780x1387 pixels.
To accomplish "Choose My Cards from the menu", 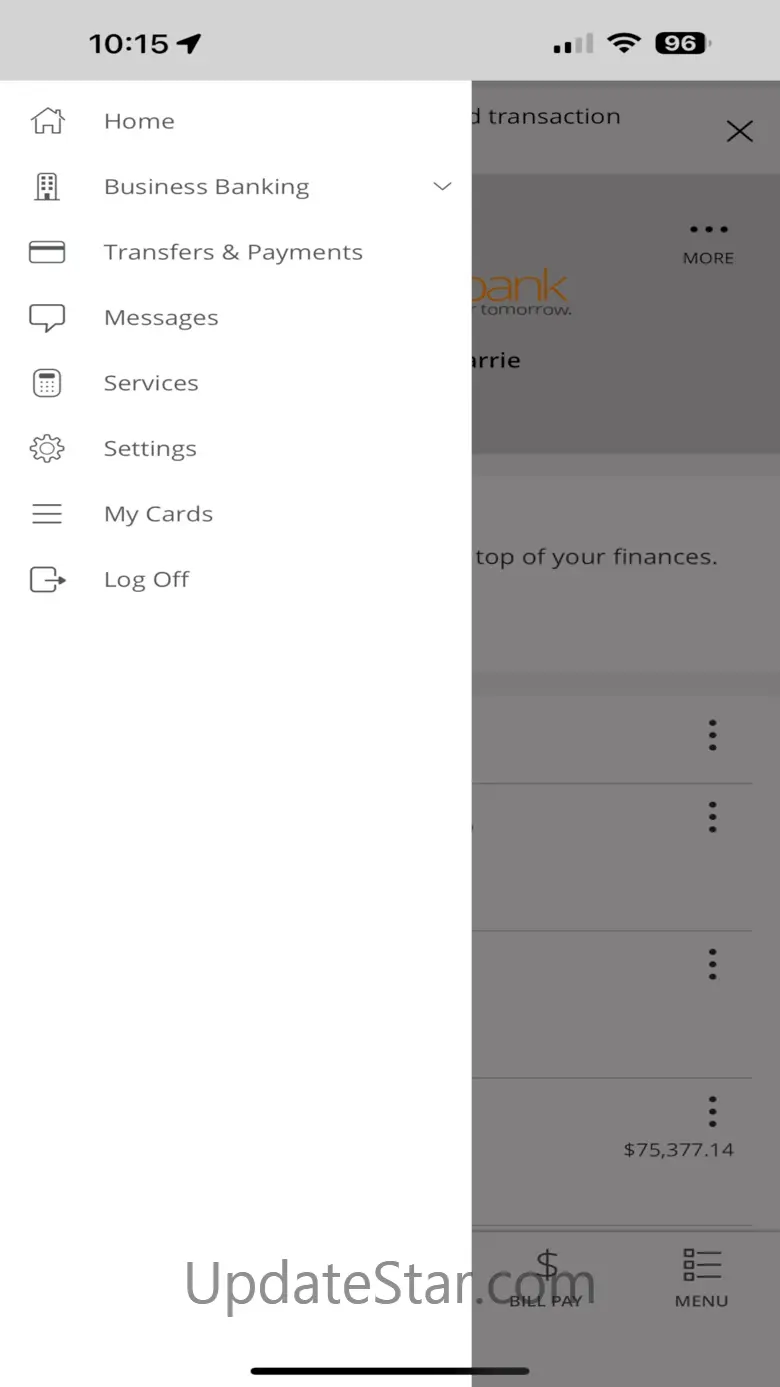I will 158,514.
